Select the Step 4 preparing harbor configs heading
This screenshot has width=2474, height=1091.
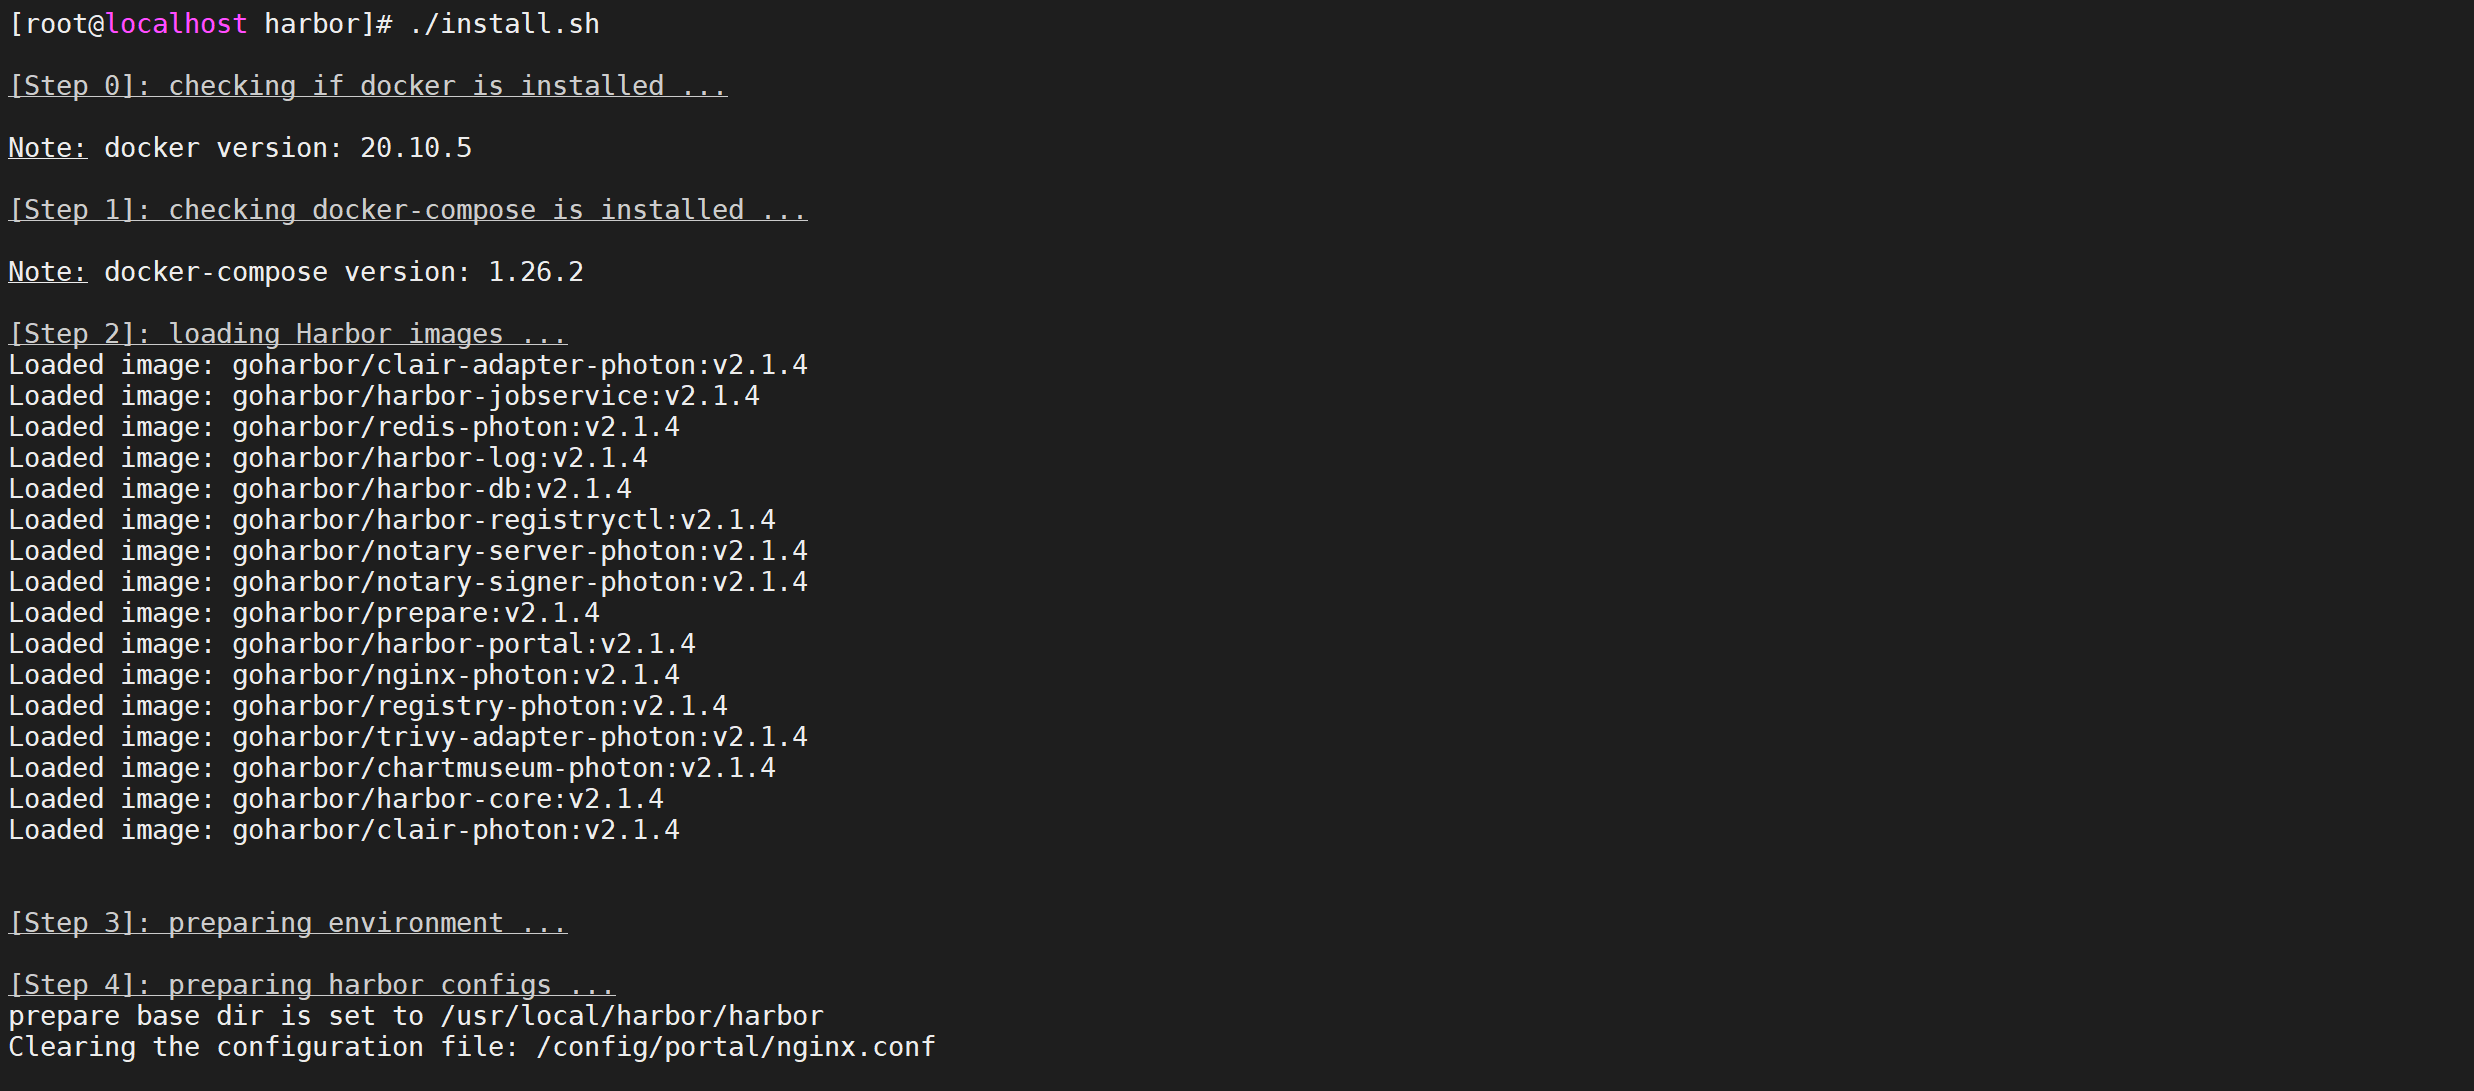312,985
